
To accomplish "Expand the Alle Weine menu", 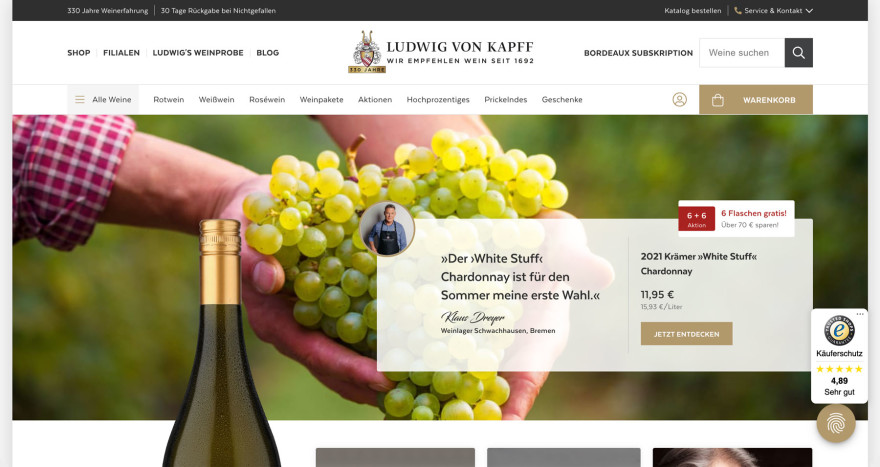I will point(103,99).
